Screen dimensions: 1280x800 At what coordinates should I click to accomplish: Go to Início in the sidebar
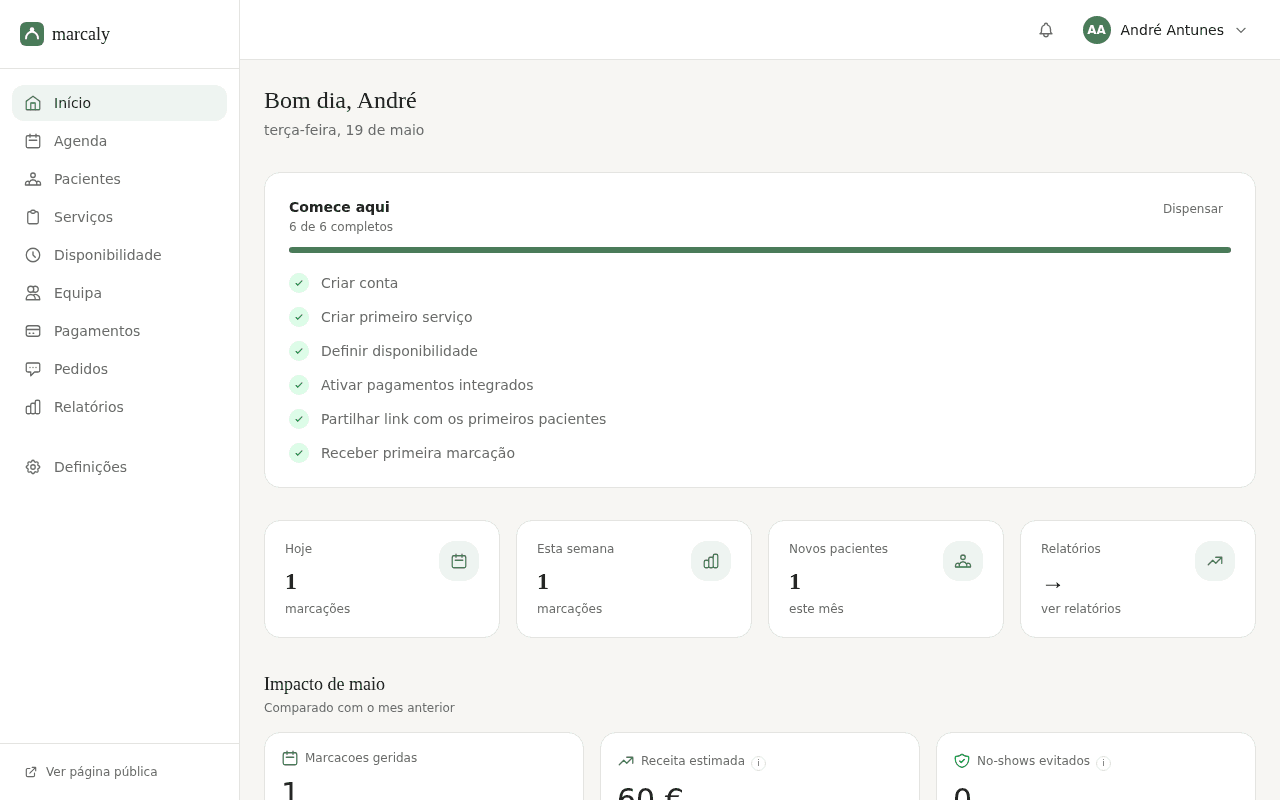(119, 103)
